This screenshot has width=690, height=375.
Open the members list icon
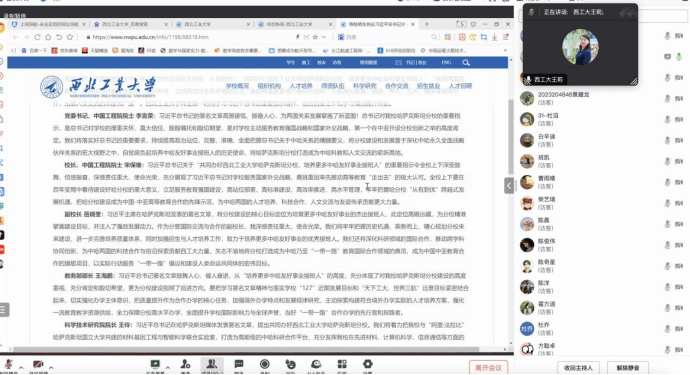click(x=212, y=364)
